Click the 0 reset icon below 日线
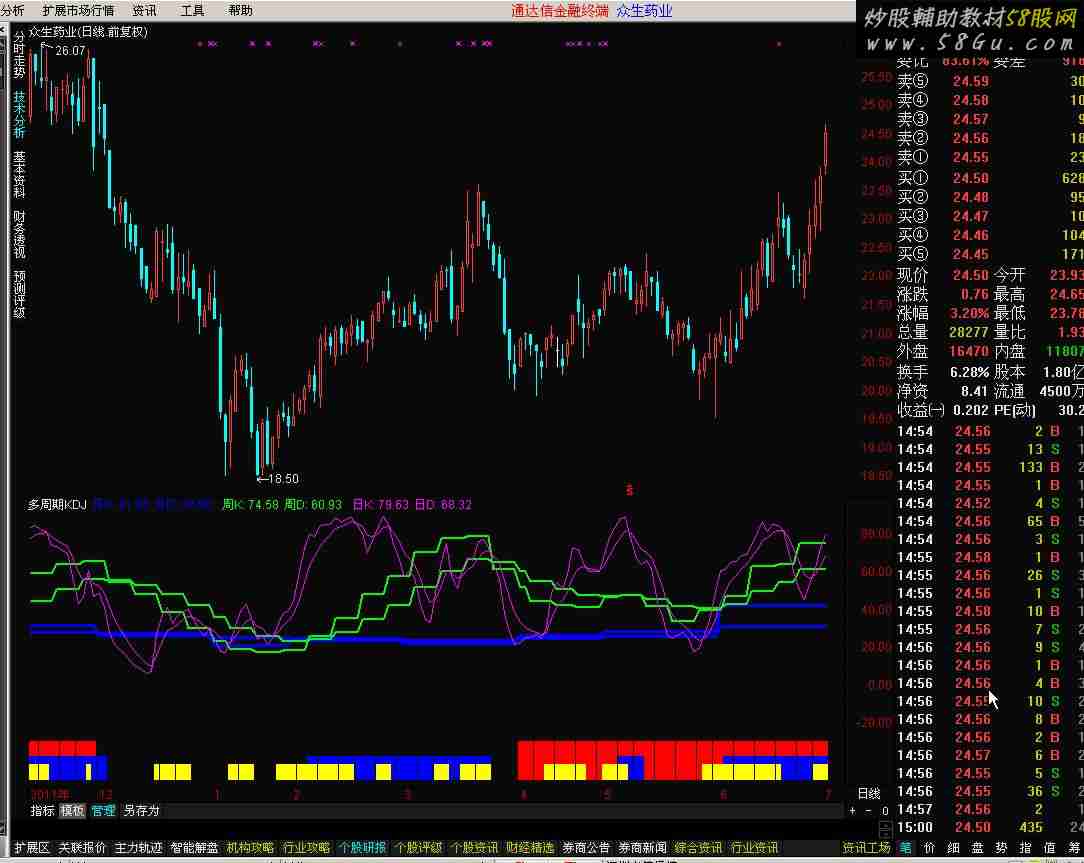 (884, 811)
